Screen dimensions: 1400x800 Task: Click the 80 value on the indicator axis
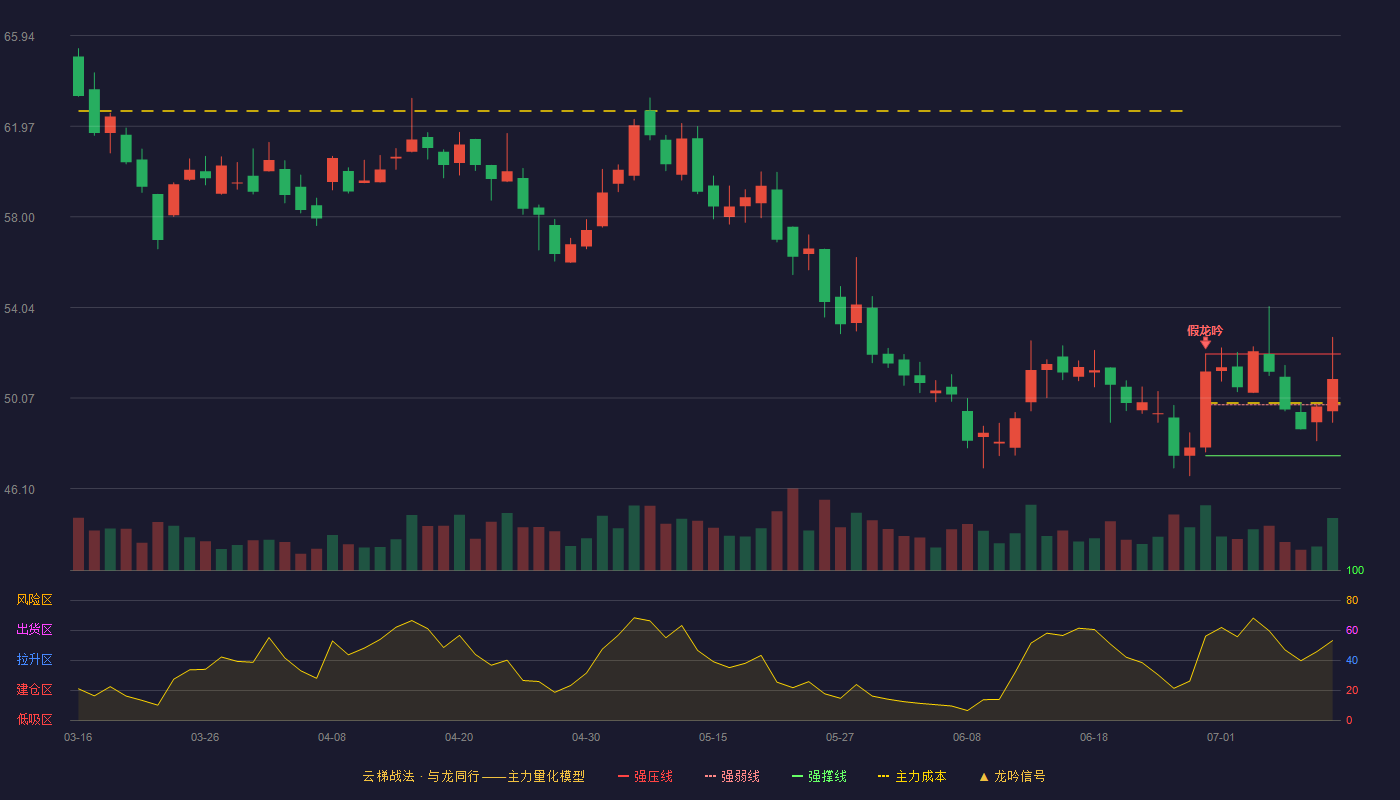1352,600
